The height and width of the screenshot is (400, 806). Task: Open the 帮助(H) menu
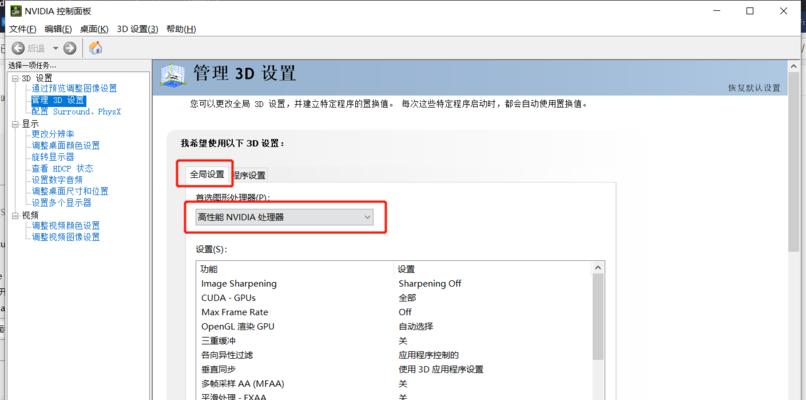coord(181,29)
